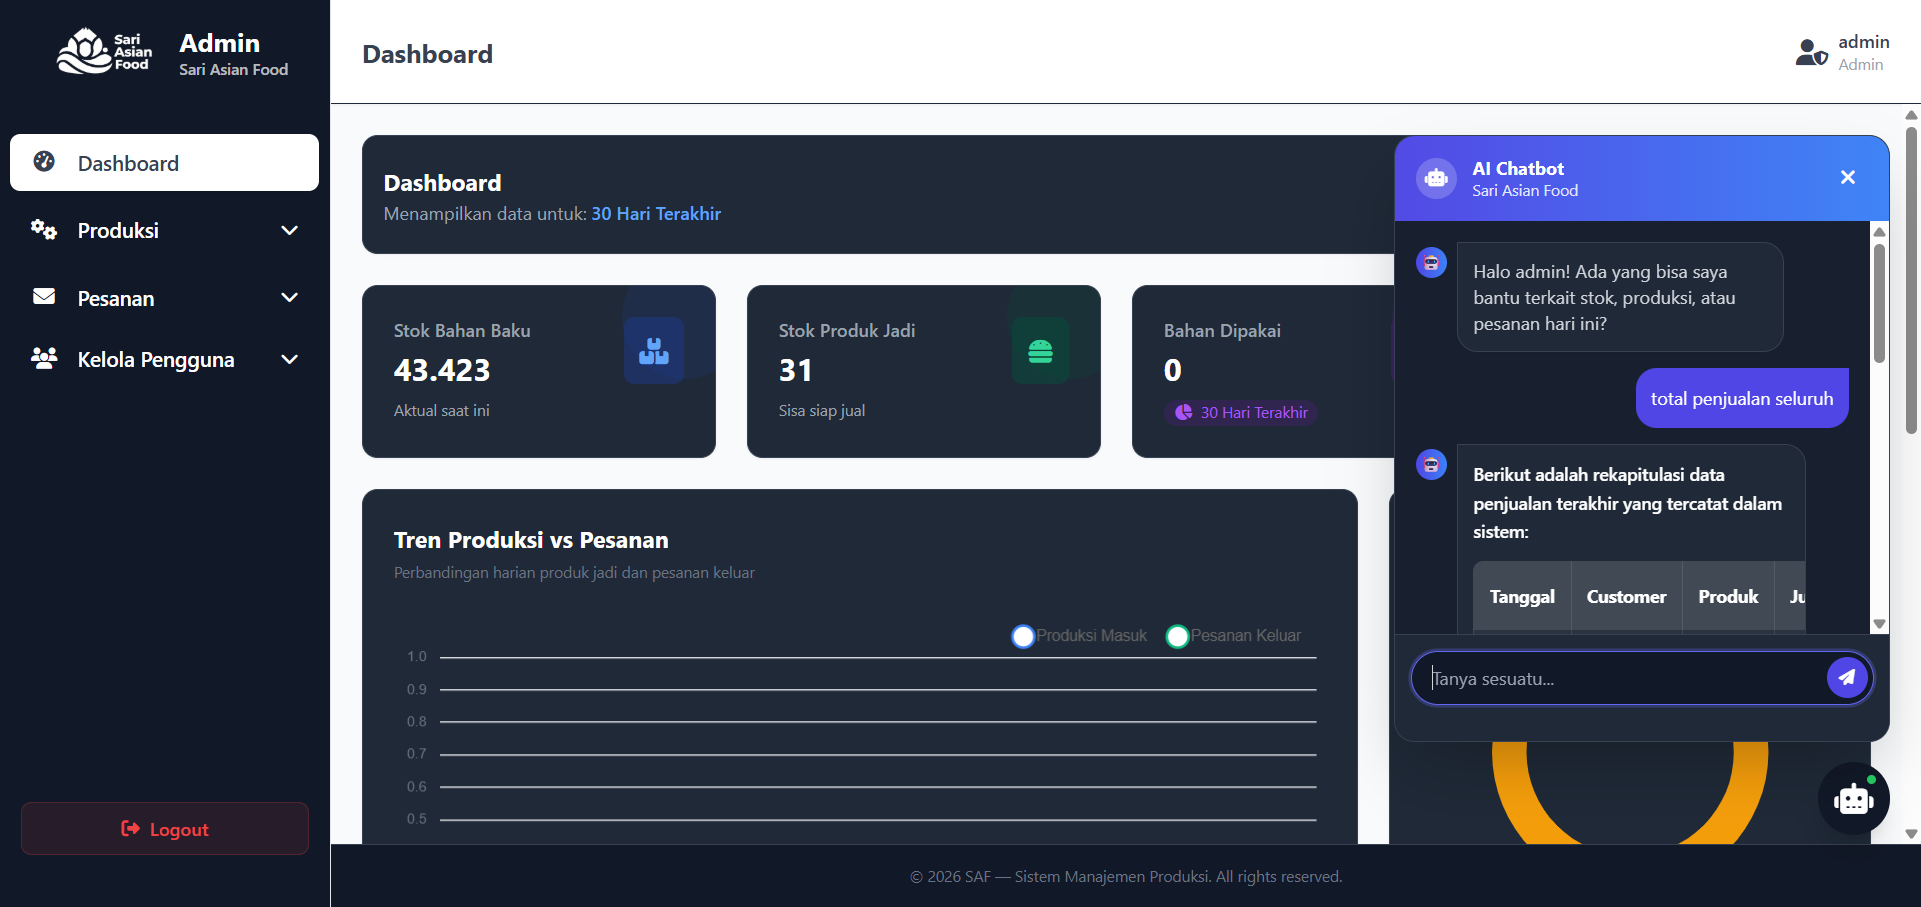This screenshot has height=907, width=1921.
Task: Click the 30 Hari Terakhir link
Action: (656, 214)
